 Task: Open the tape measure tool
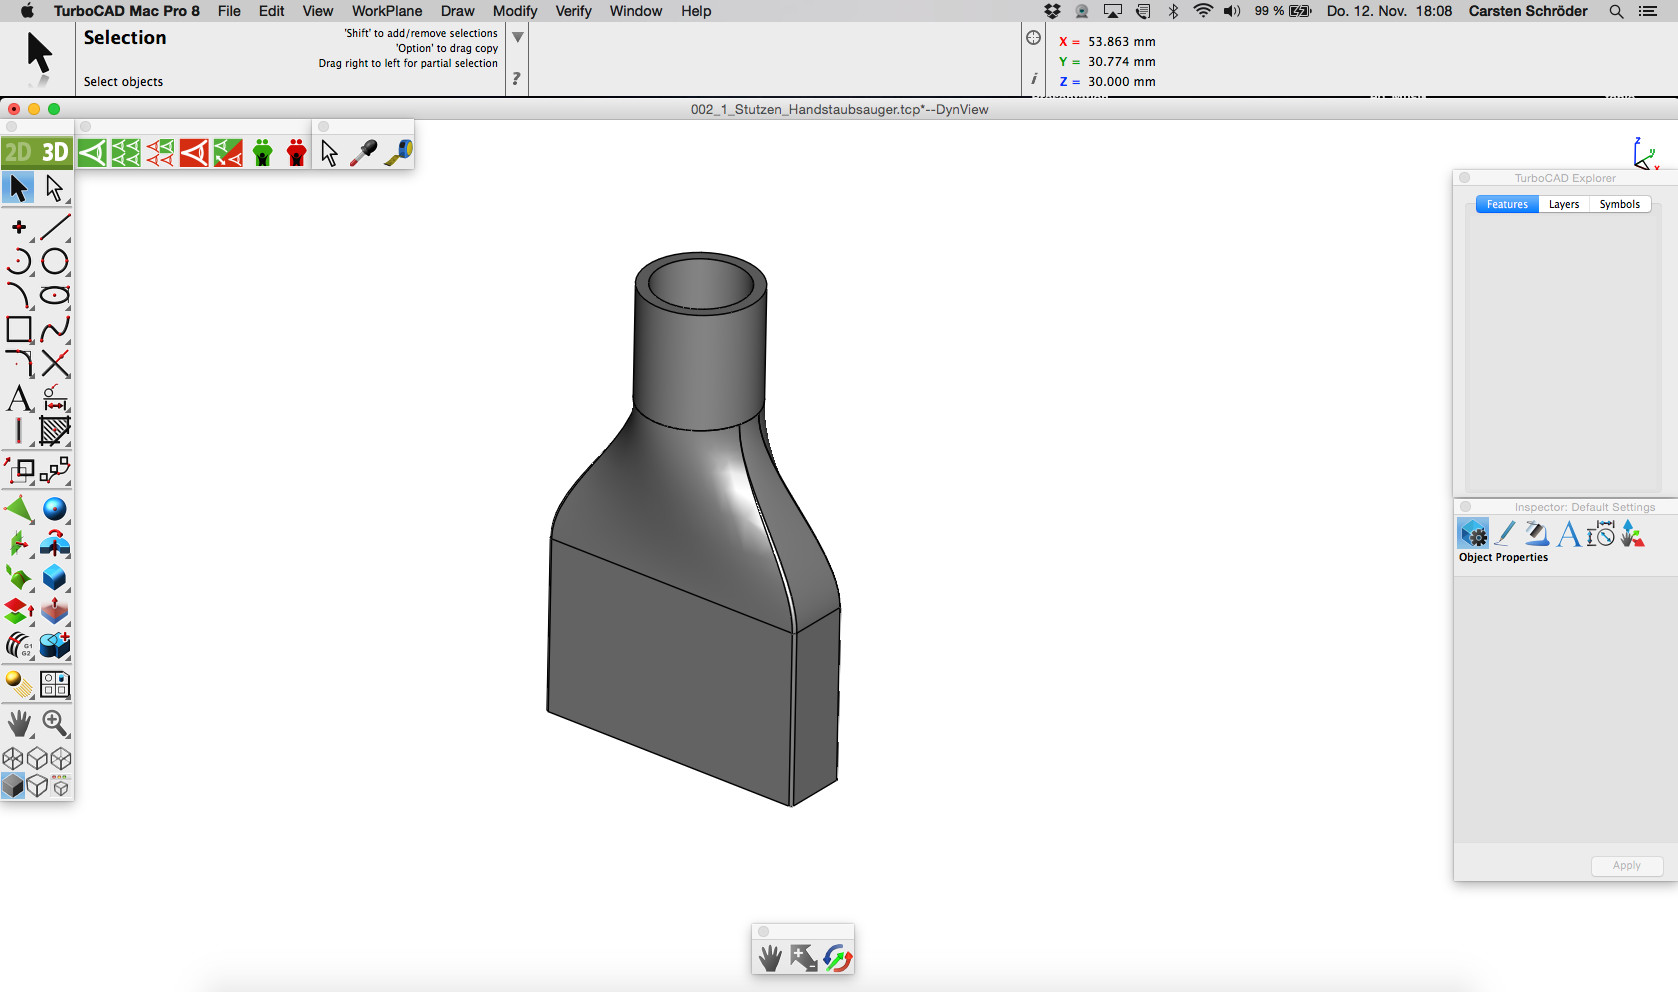[398, 152]
